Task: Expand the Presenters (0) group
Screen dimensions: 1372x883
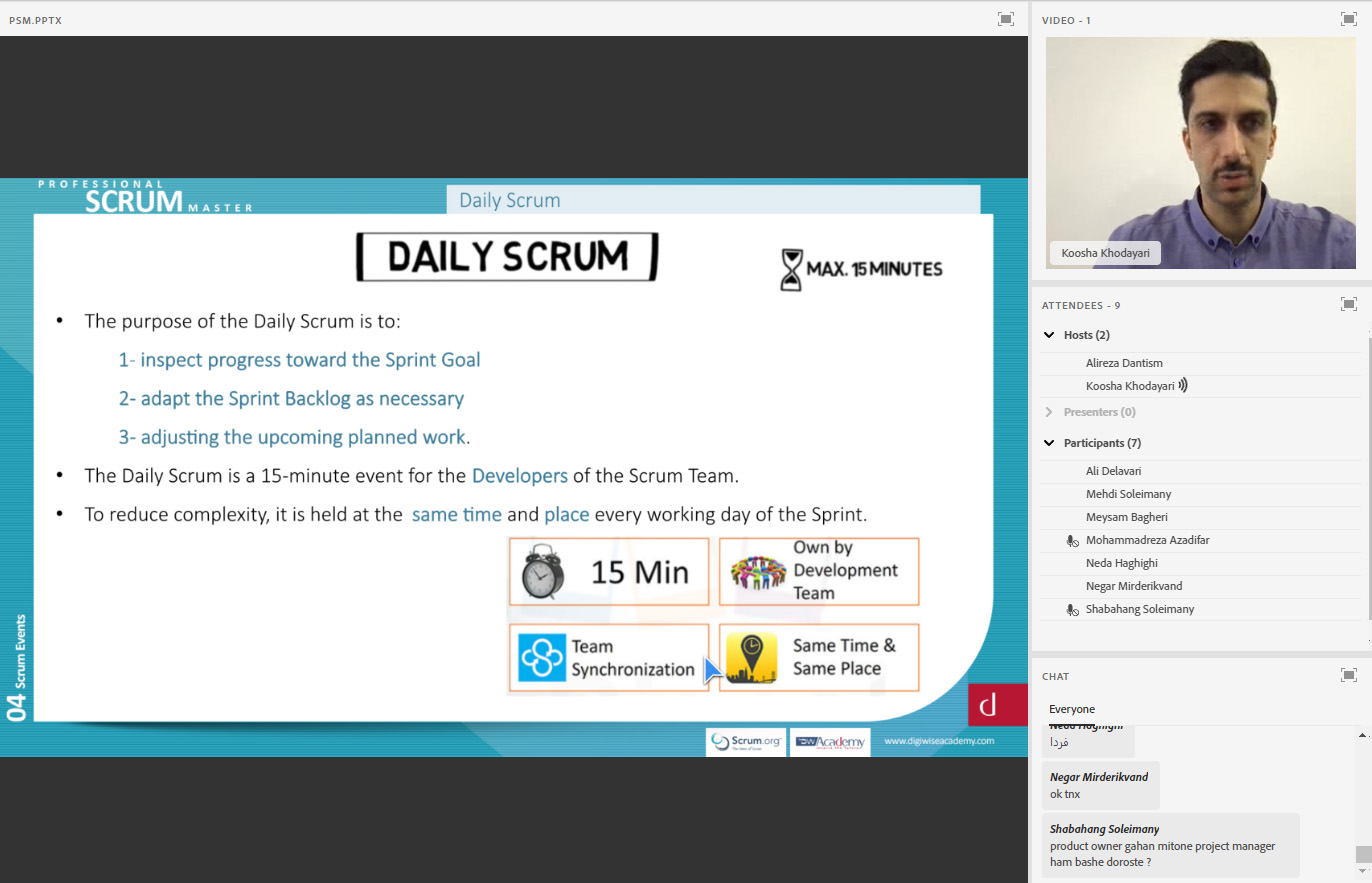Action: click(x=1049, y=412)
